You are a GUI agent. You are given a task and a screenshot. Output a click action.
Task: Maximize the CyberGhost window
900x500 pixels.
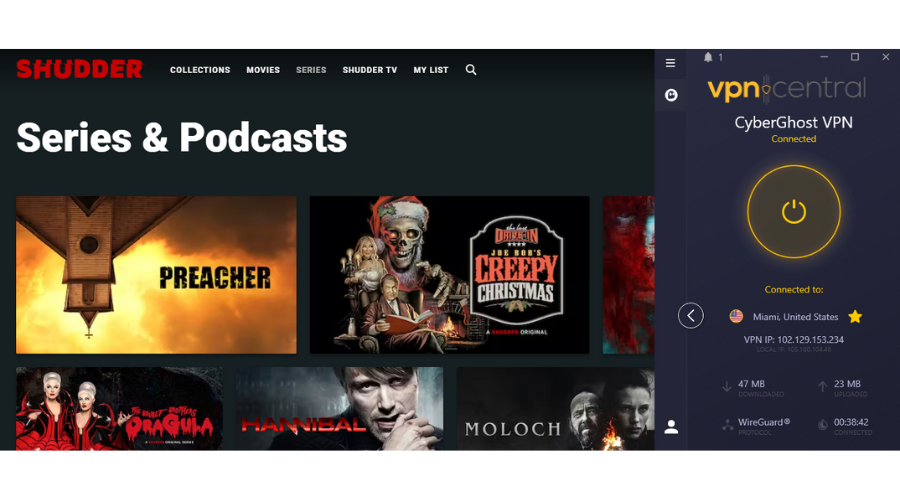[x=855, y=57]
